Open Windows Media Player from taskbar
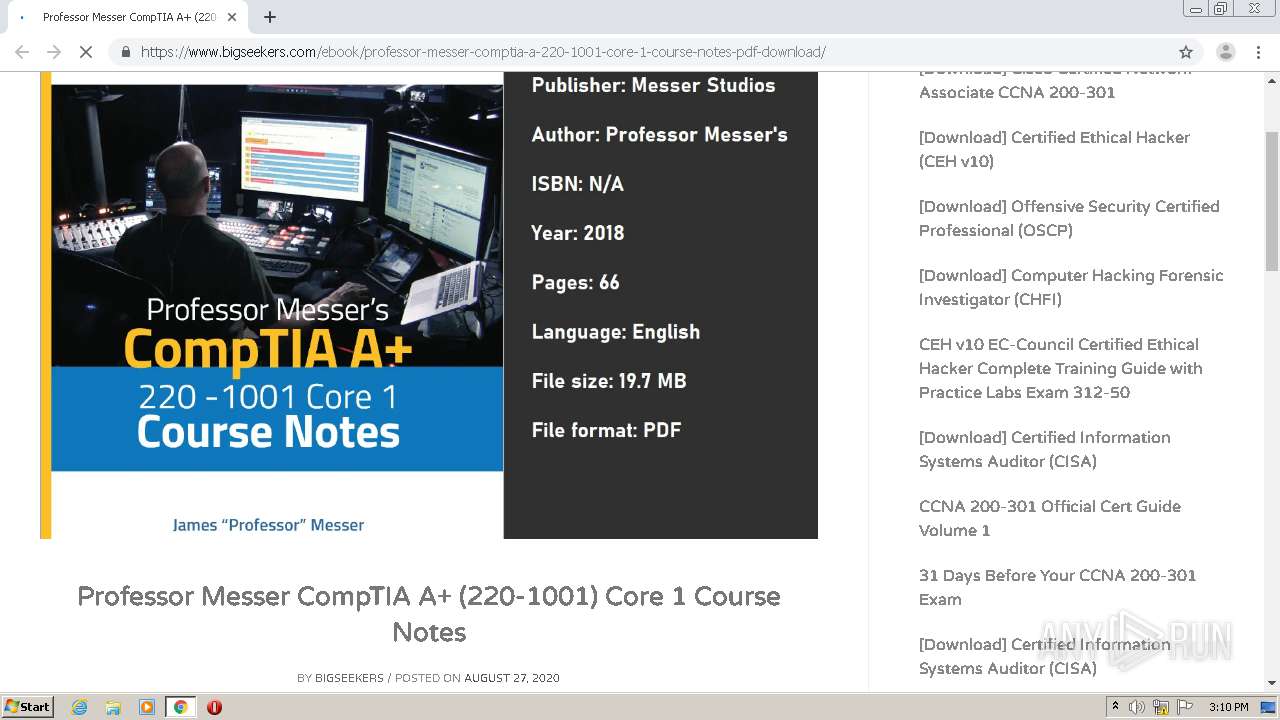The height and width of the screenshot is (720, 1280). pyautogui.click(x=147, y=707)
